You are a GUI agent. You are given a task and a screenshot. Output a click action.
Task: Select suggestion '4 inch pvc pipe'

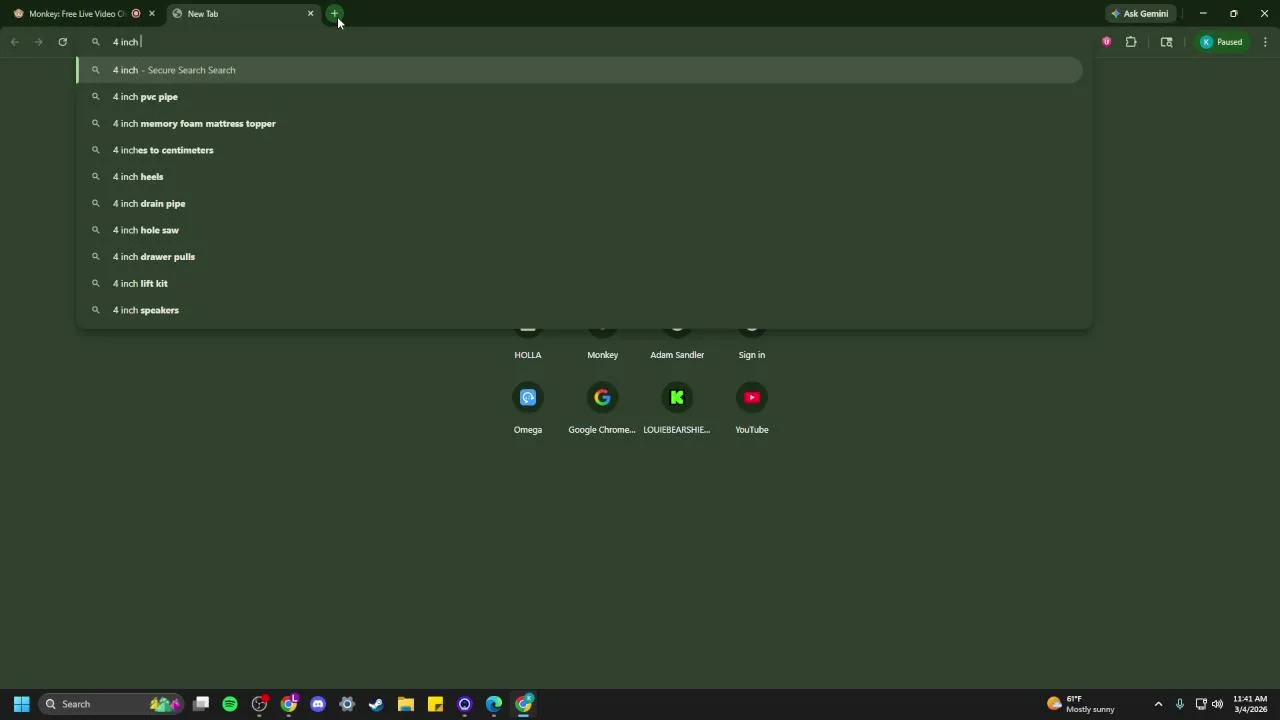click(x=580, y=97)
